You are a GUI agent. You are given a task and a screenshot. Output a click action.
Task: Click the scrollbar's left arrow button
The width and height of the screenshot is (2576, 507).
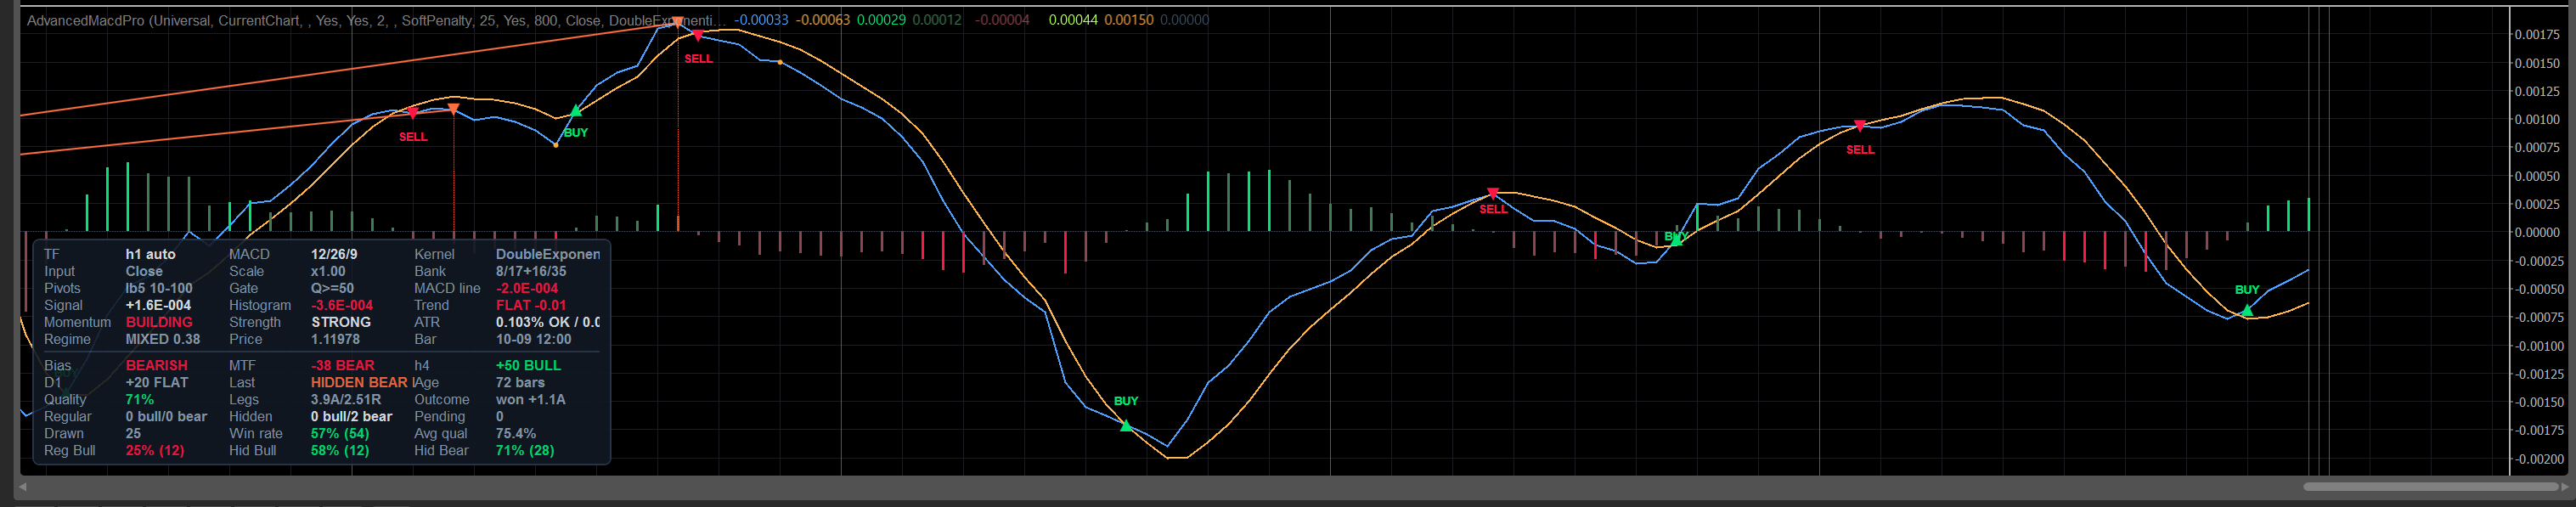tap(23, 487)
